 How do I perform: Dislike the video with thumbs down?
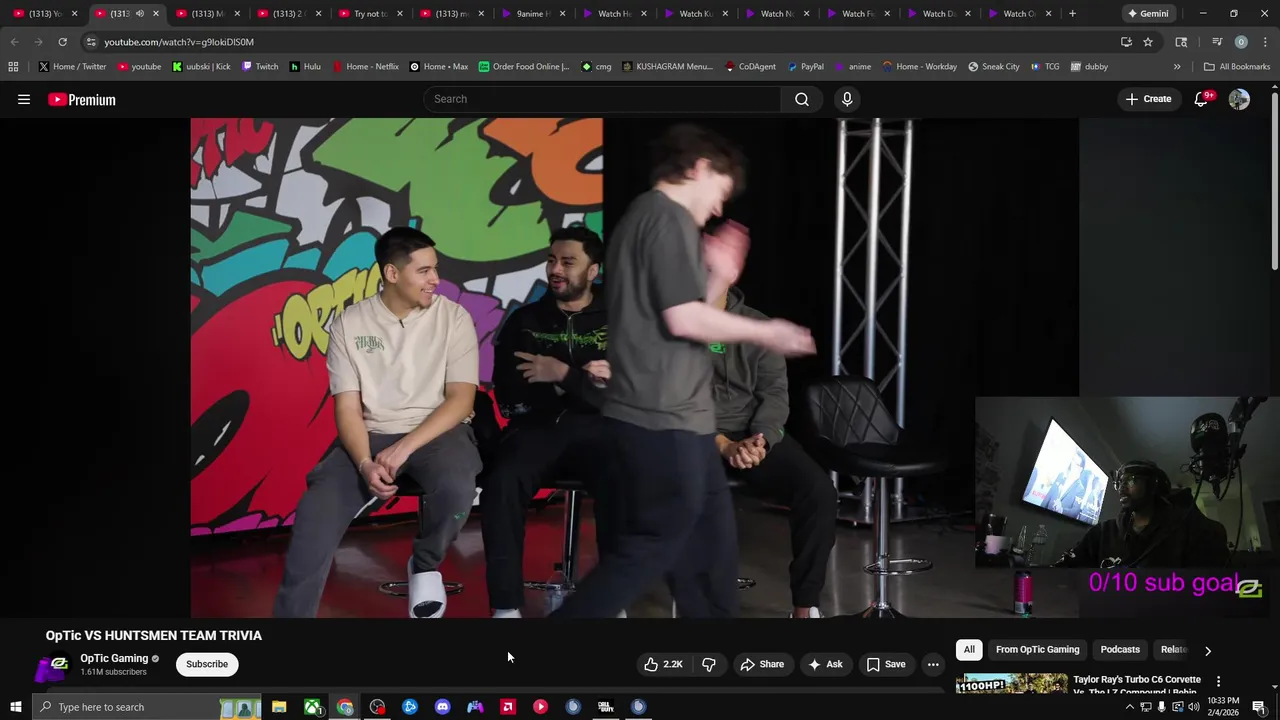[x=709, y=664]
